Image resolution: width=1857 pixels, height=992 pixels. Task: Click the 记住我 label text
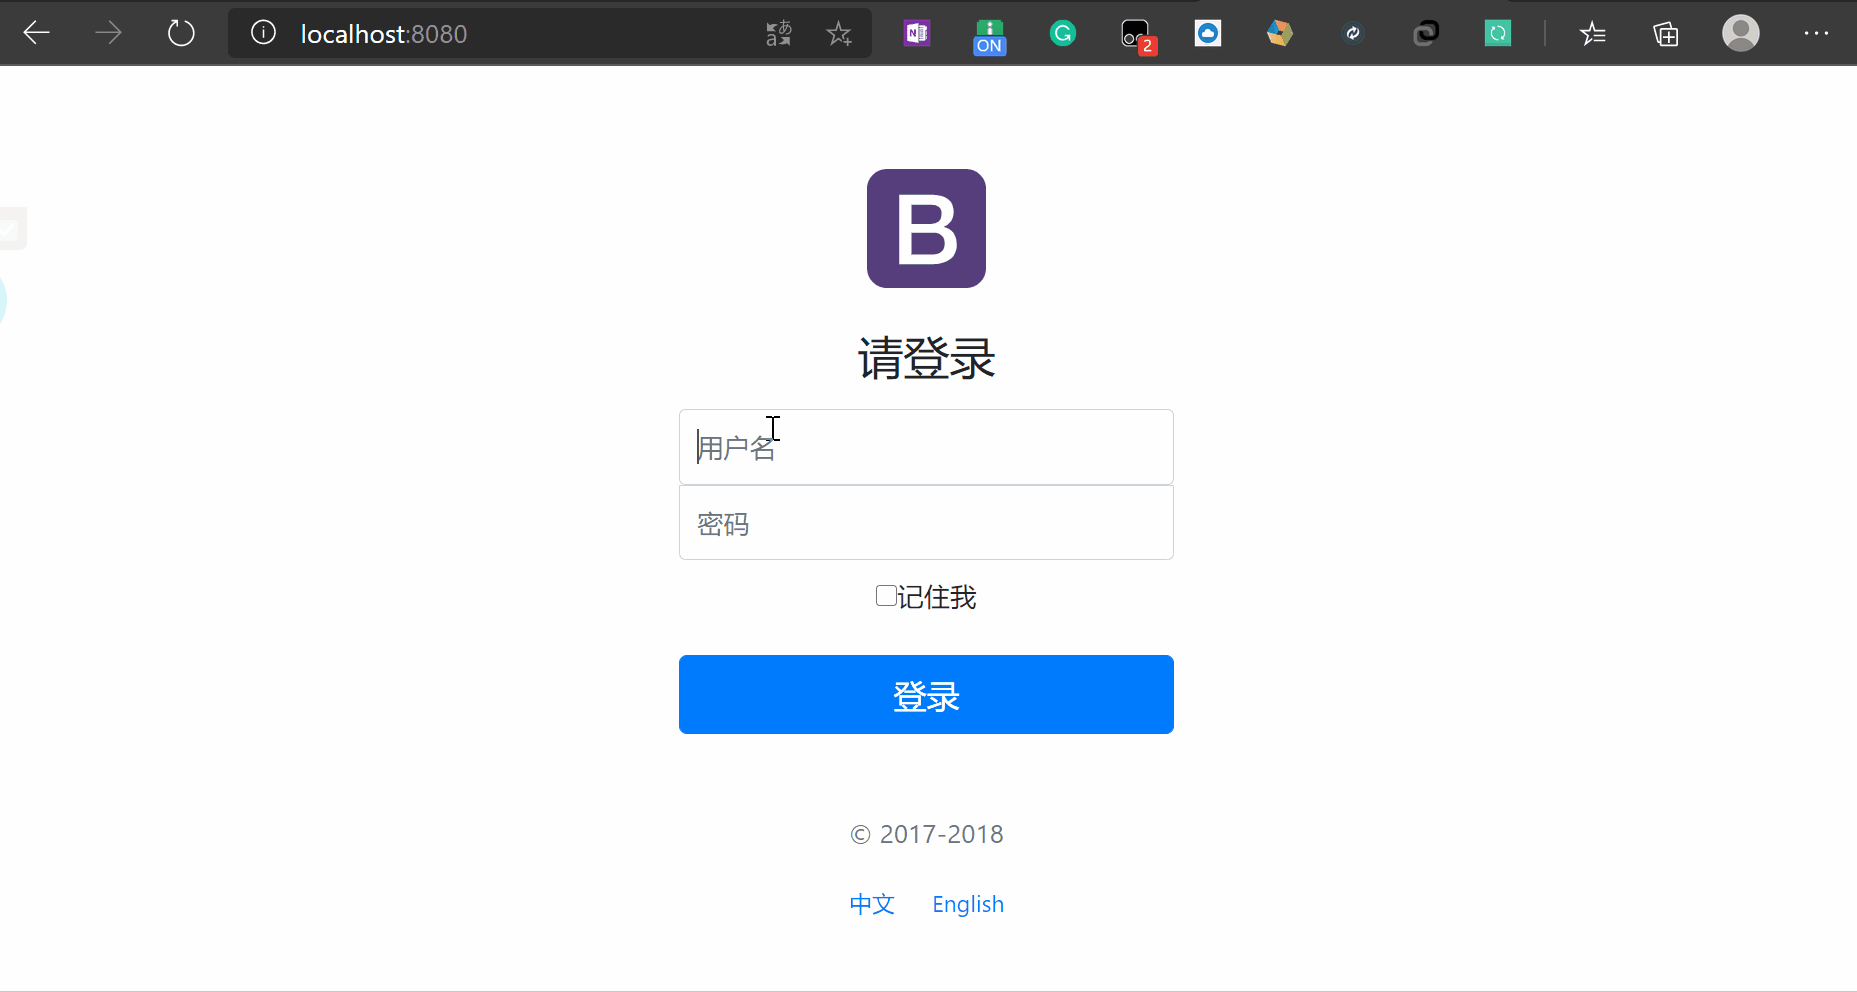(937, 597)
